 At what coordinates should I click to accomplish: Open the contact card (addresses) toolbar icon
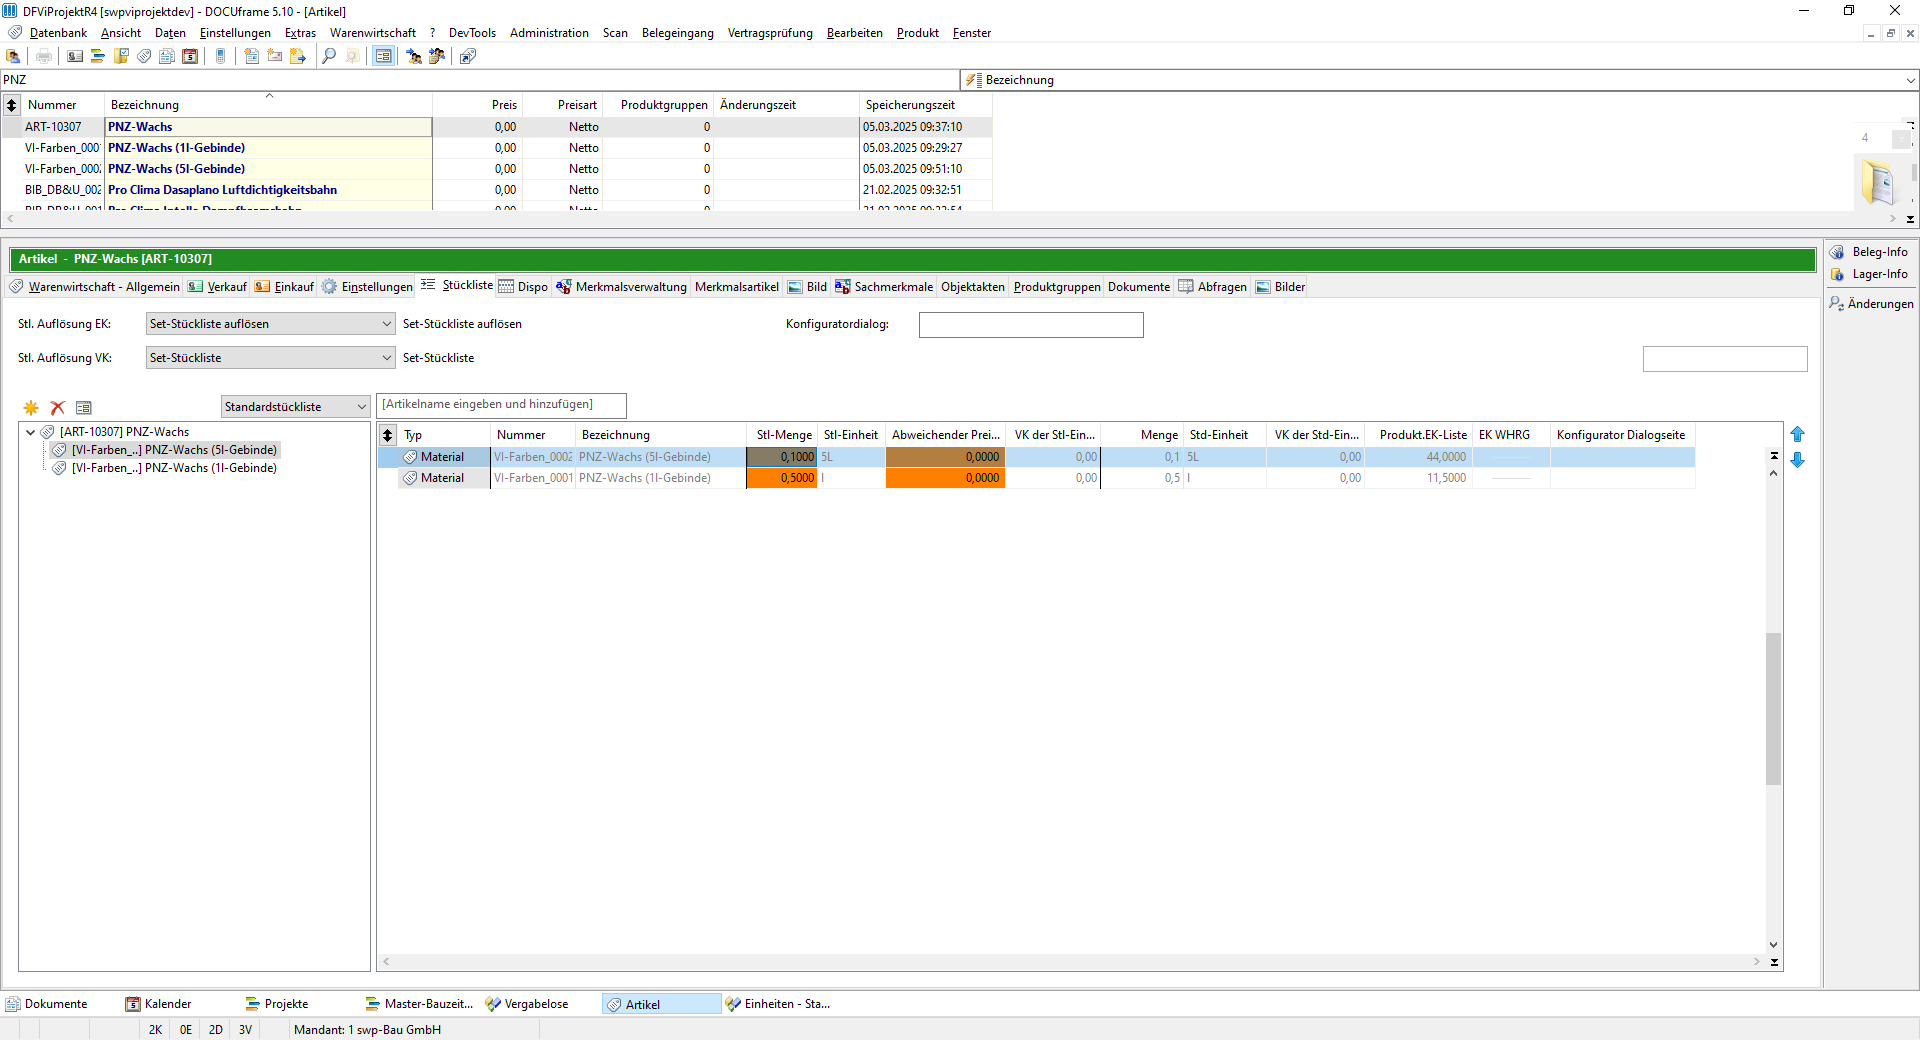pyautogui.click(x=75, y=56)
